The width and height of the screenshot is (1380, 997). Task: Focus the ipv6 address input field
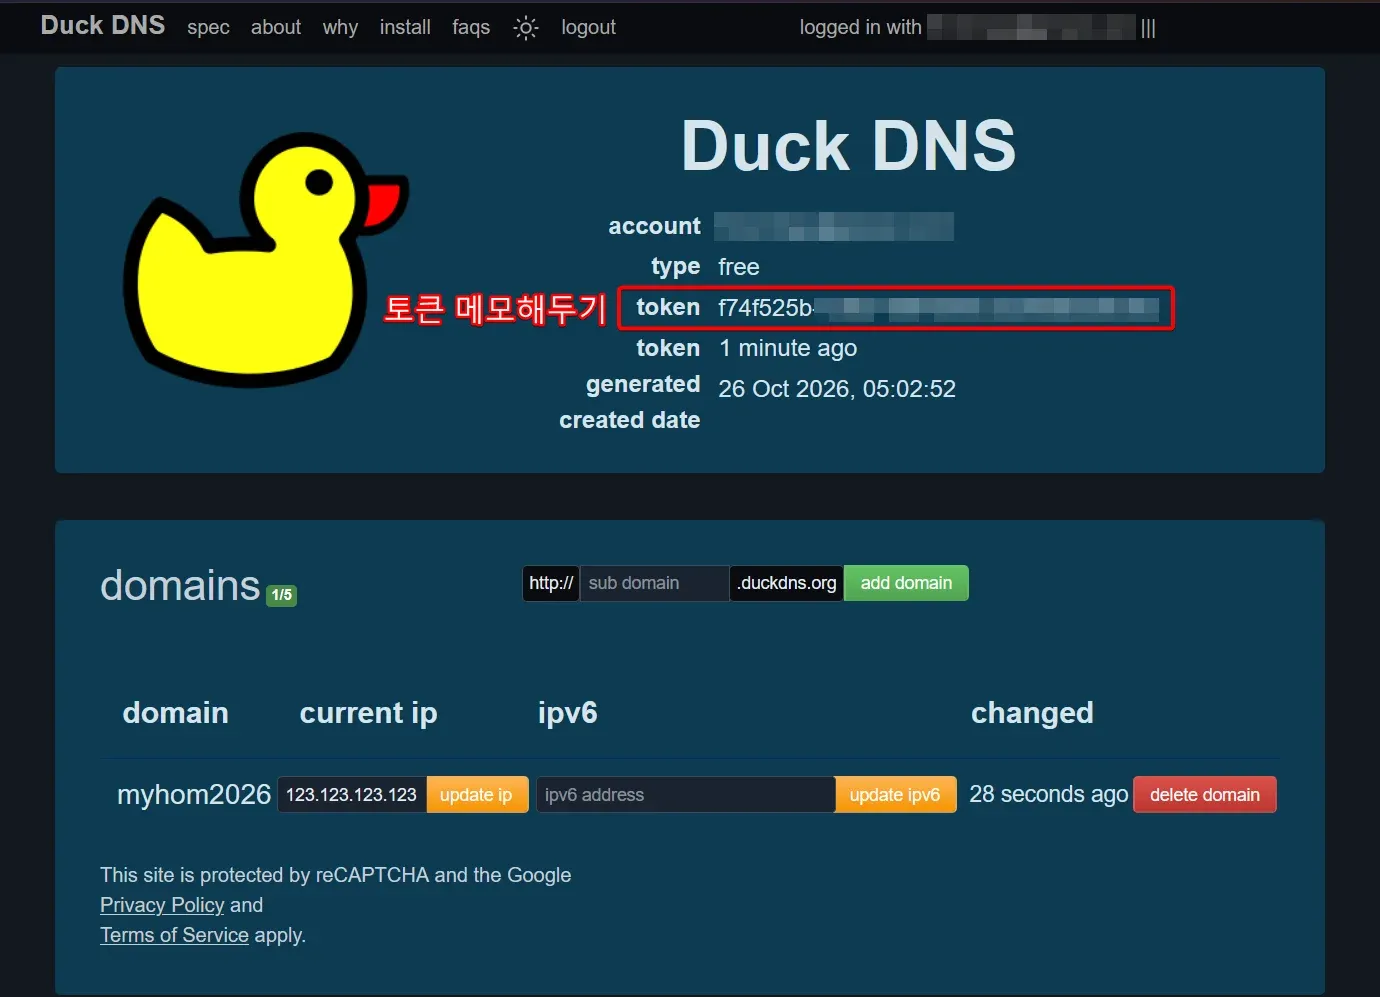(x=686, y=795)
